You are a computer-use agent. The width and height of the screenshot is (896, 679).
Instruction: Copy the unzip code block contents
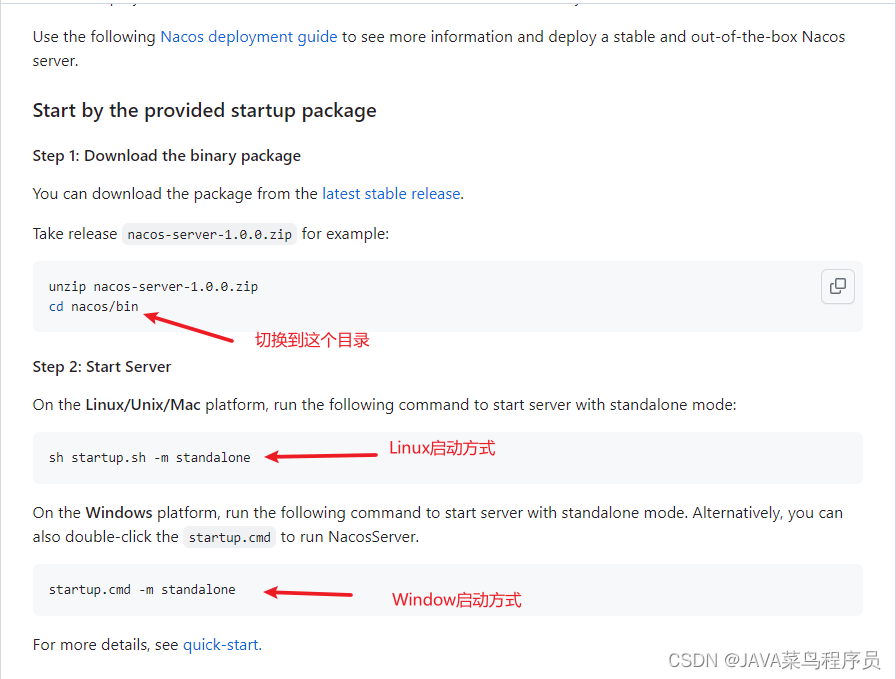(x=838, y=286)
